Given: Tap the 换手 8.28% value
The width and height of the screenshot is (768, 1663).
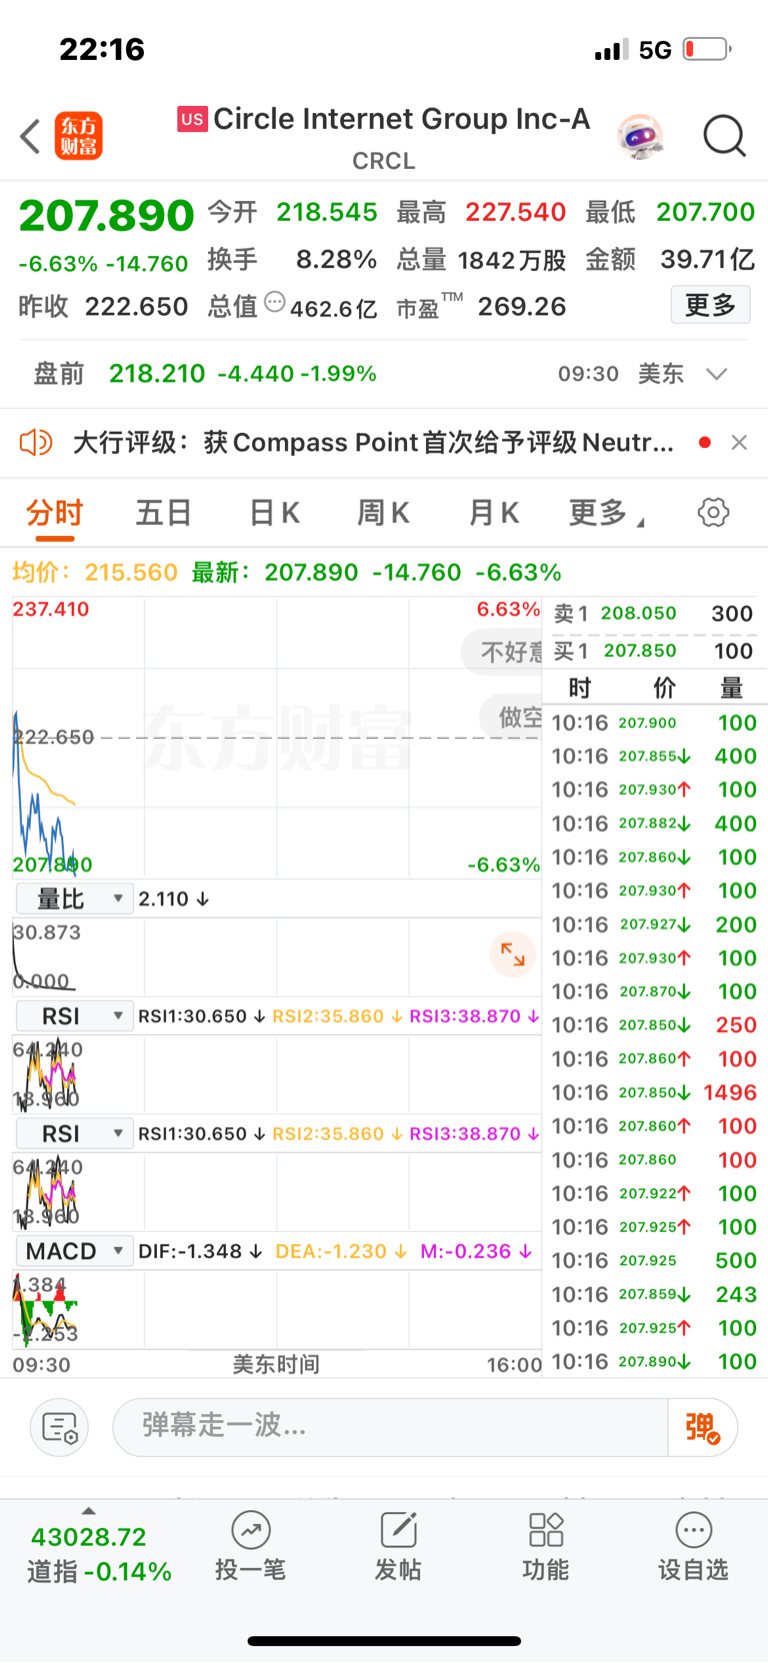Looking at the screenshot, I should coord(336,260).
